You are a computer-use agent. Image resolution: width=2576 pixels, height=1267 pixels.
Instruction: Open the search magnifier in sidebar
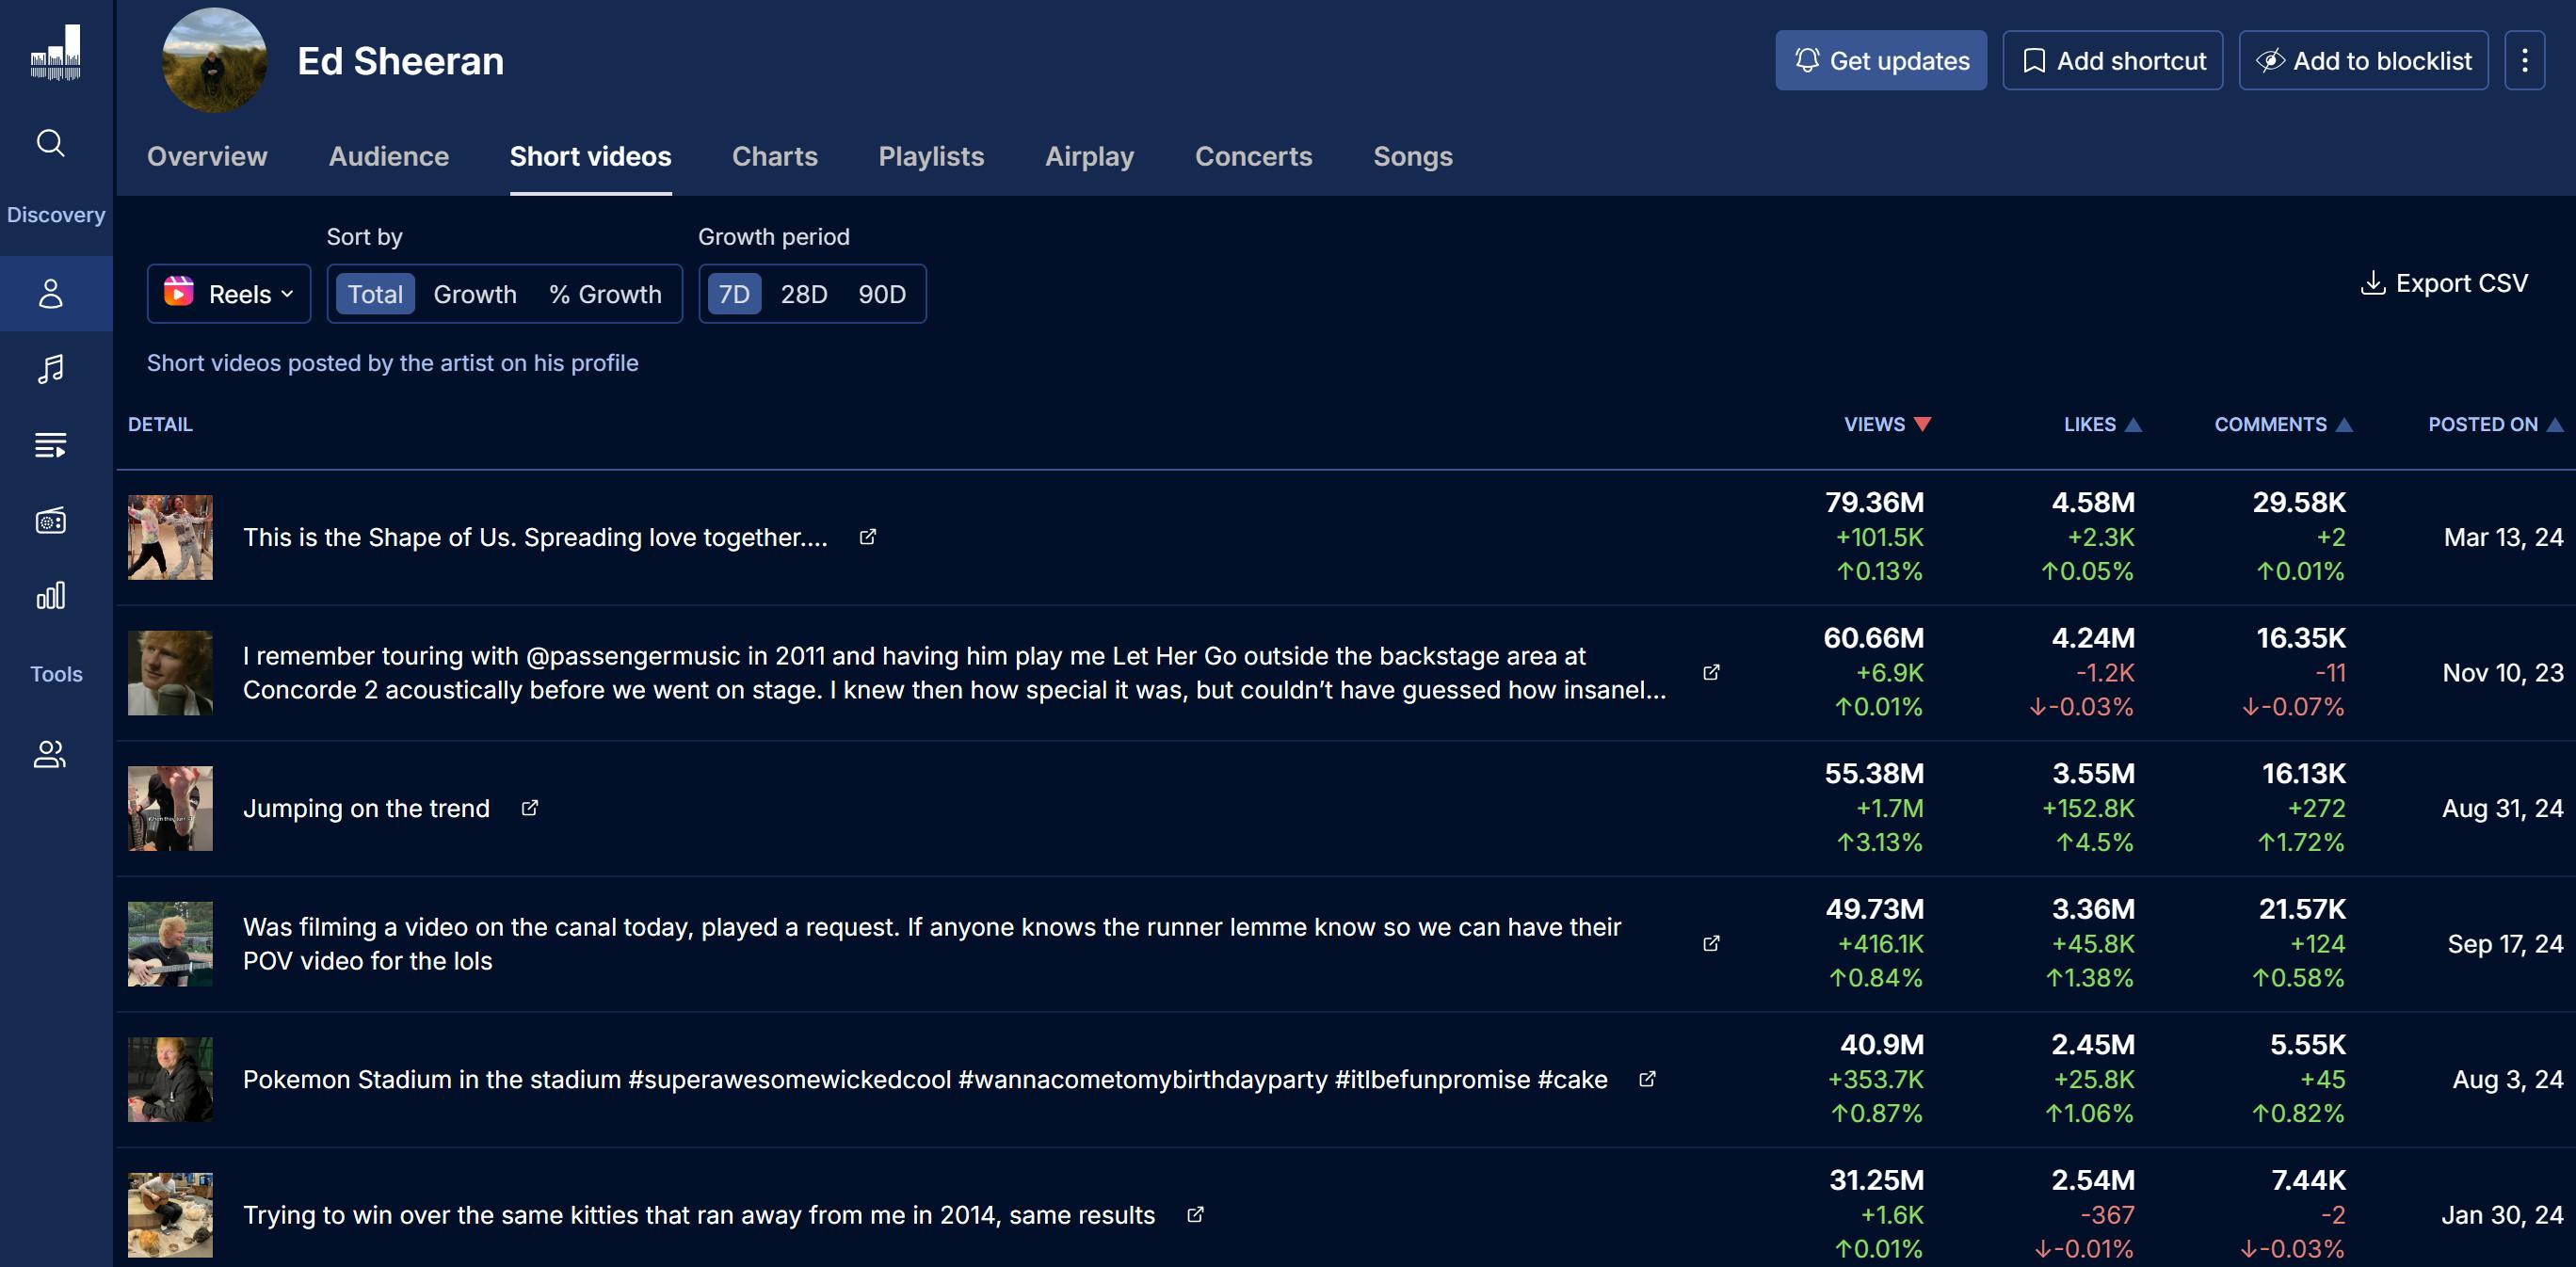[51, 143]
